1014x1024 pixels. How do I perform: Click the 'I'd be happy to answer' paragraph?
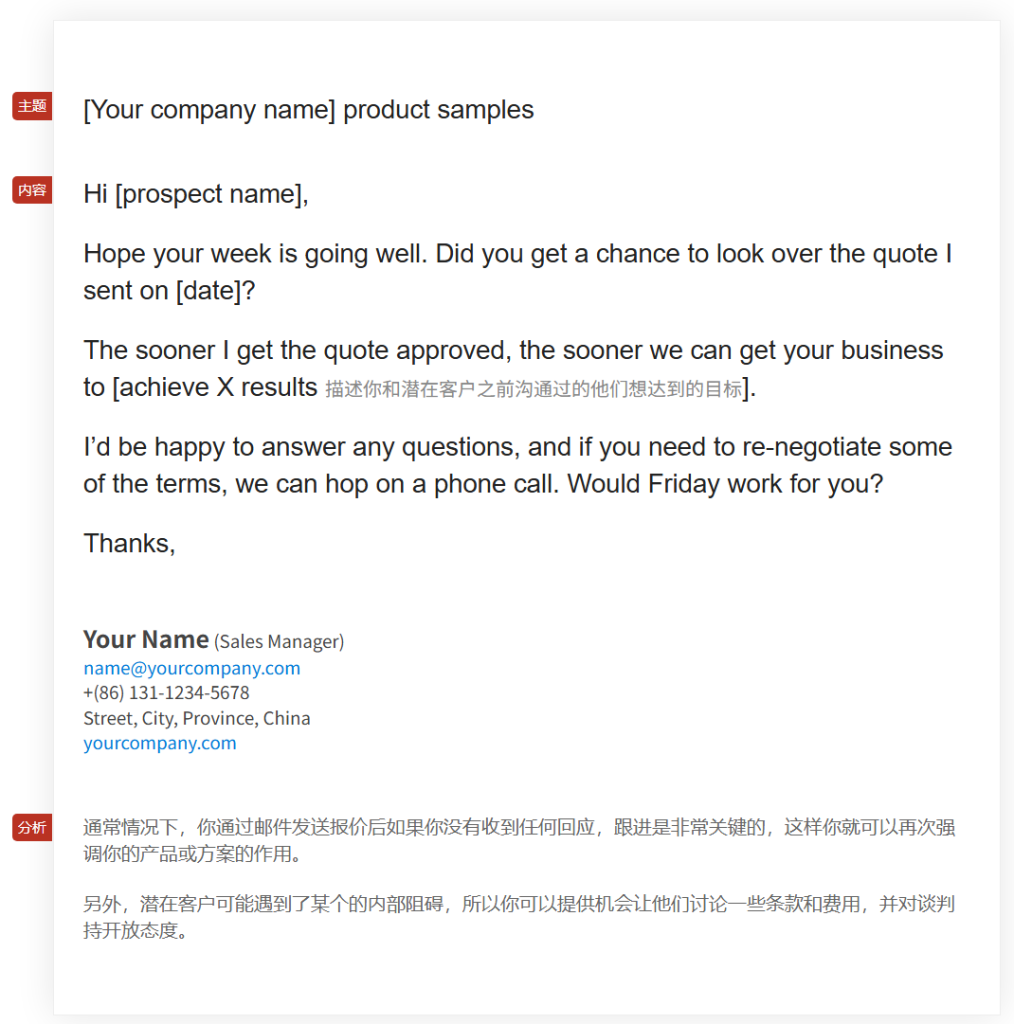517,465
